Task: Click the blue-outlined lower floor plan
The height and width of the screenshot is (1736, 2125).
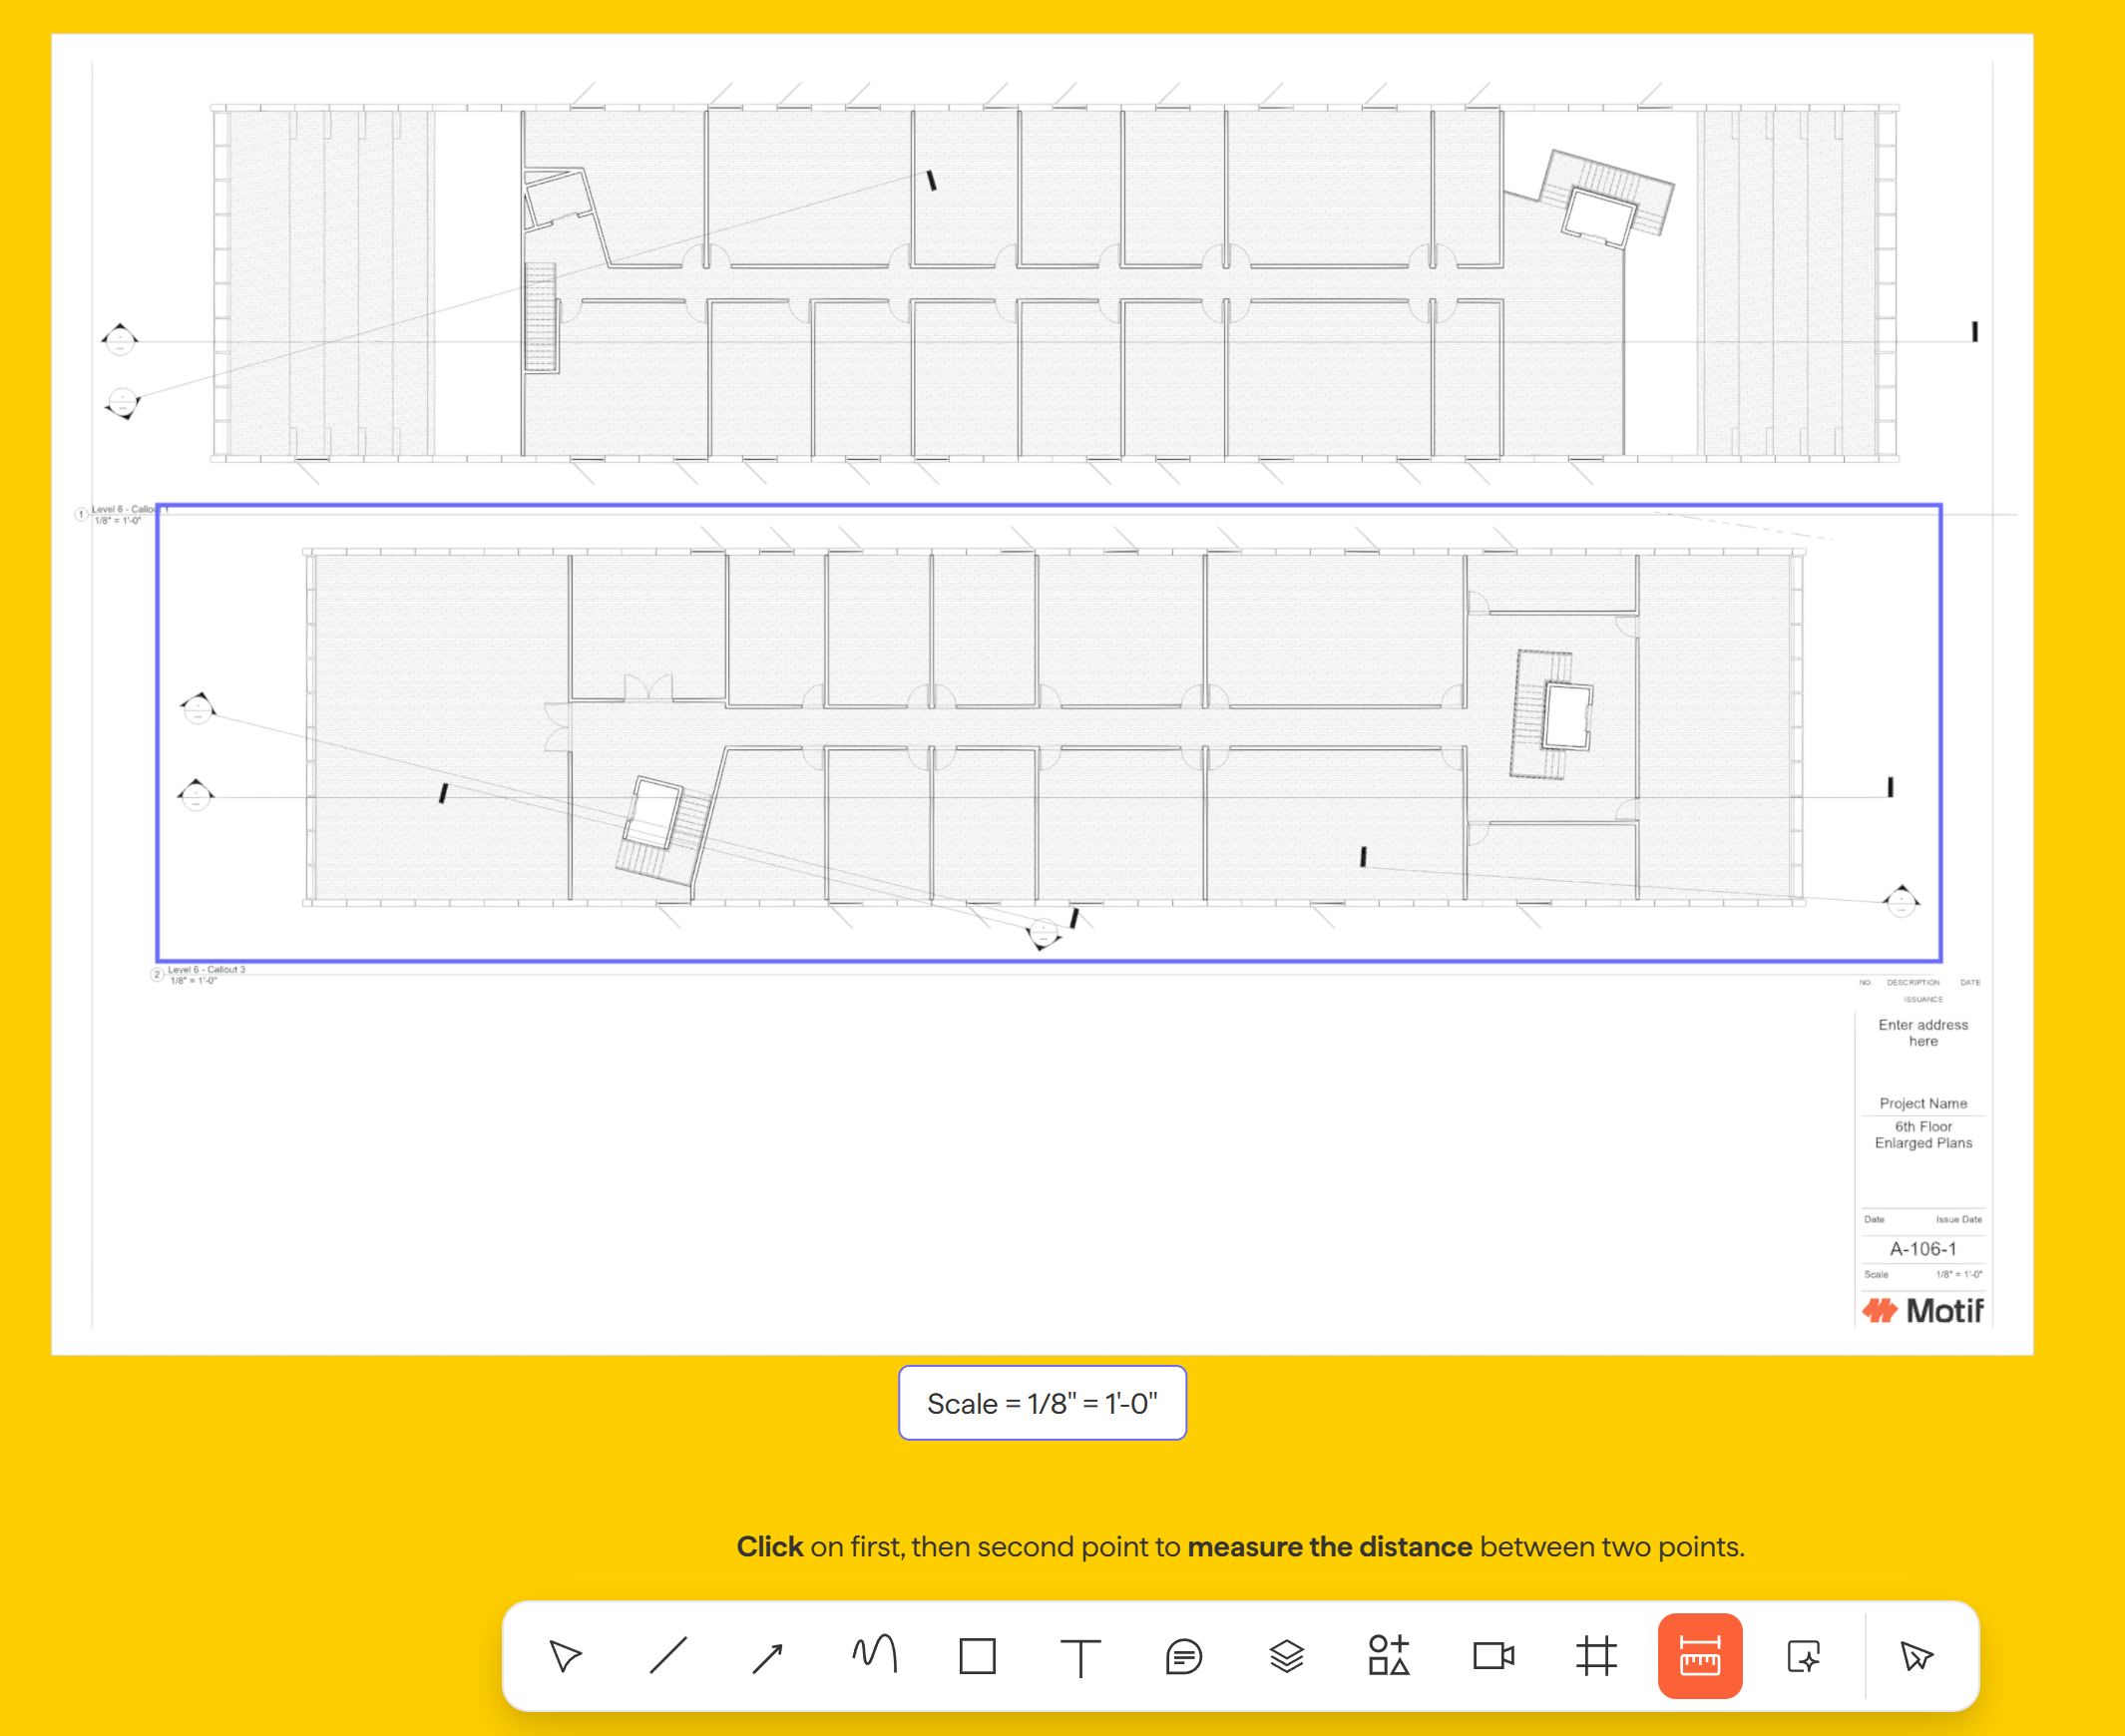Action: click(x=1049, y=733)
